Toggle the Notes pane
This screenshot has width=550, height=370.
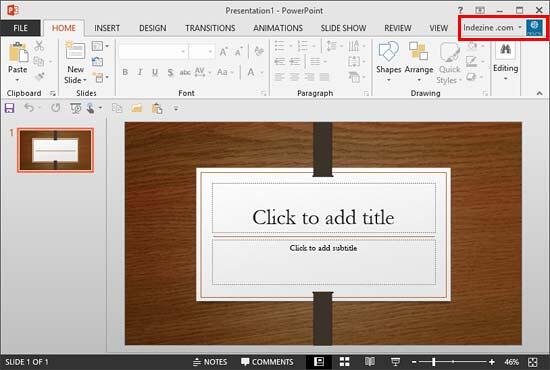(210, 362)
